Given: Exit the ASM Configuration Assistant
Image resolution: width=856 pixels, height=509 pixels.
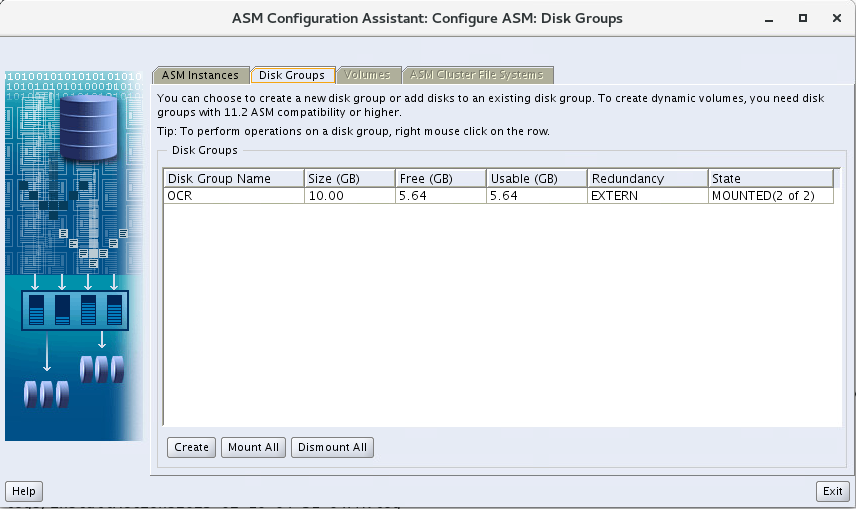Looking at the screenshot, I should click(832, 491).
